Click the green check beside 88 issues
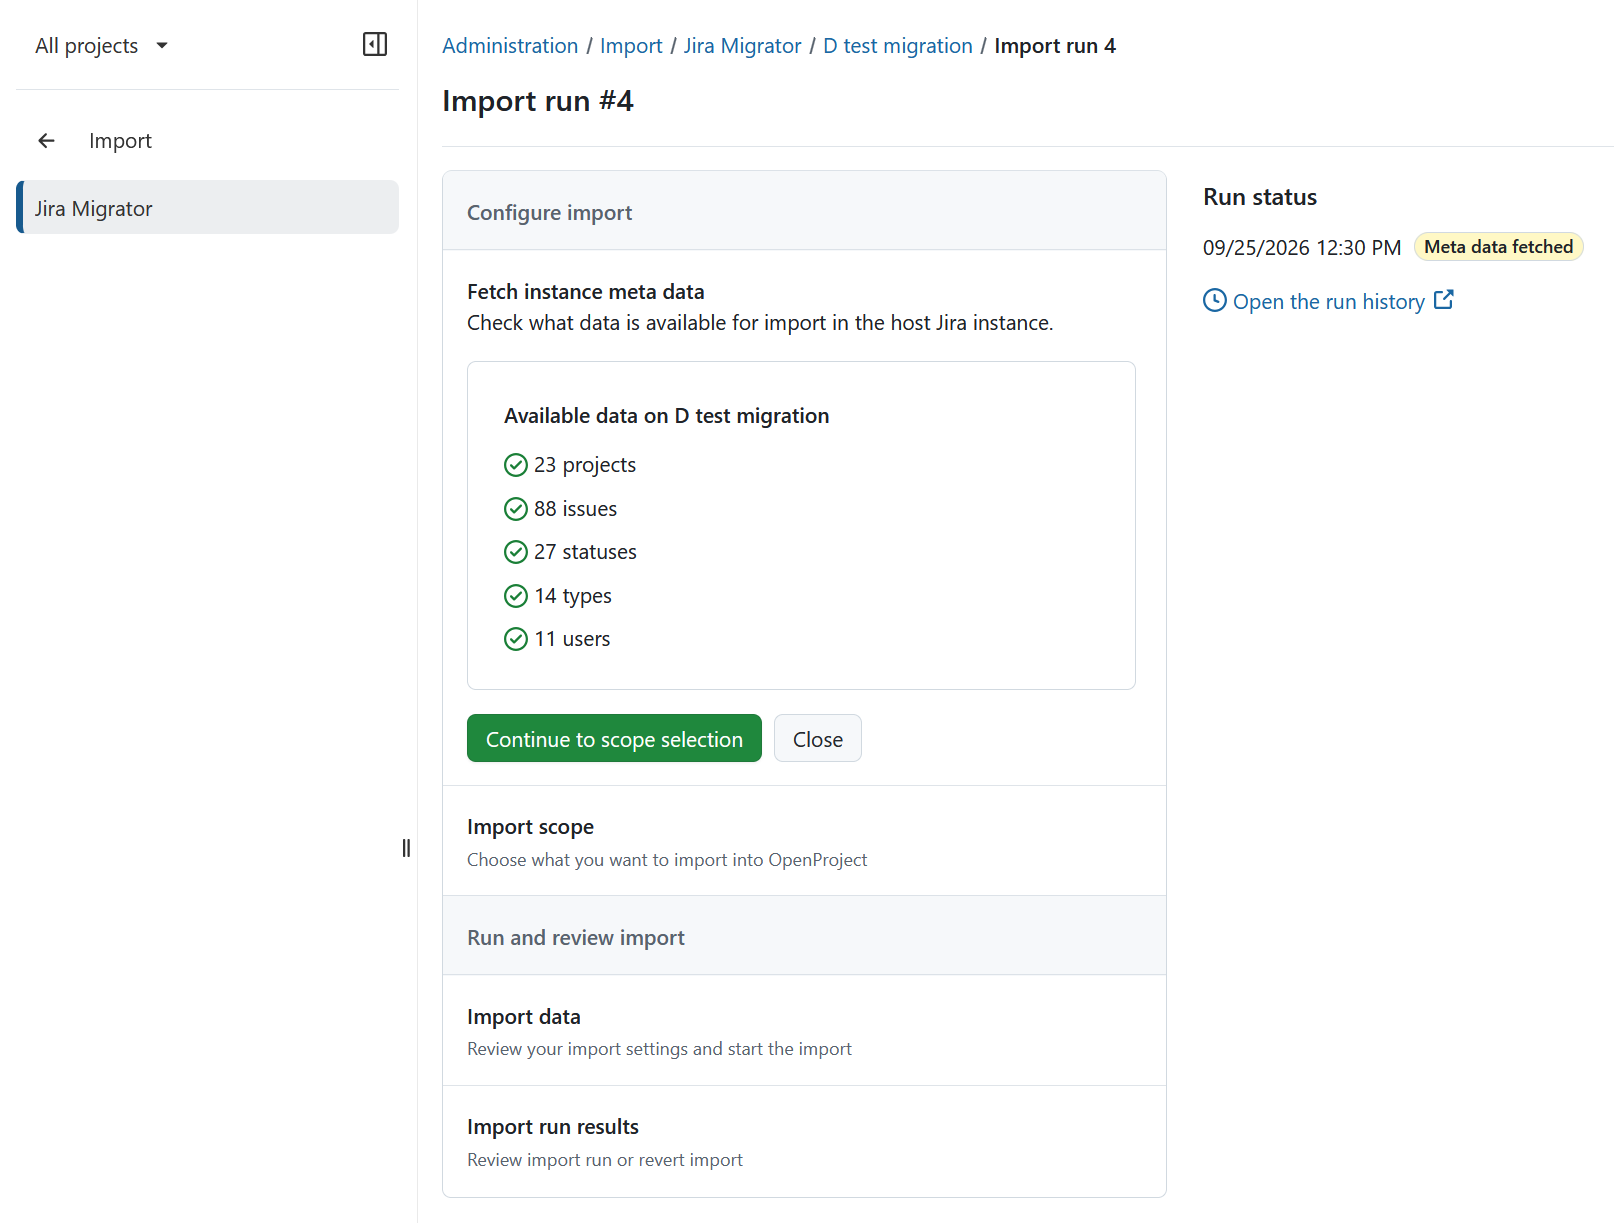The width and height of the screenshot is (1614, 1223). coord(516,509)
